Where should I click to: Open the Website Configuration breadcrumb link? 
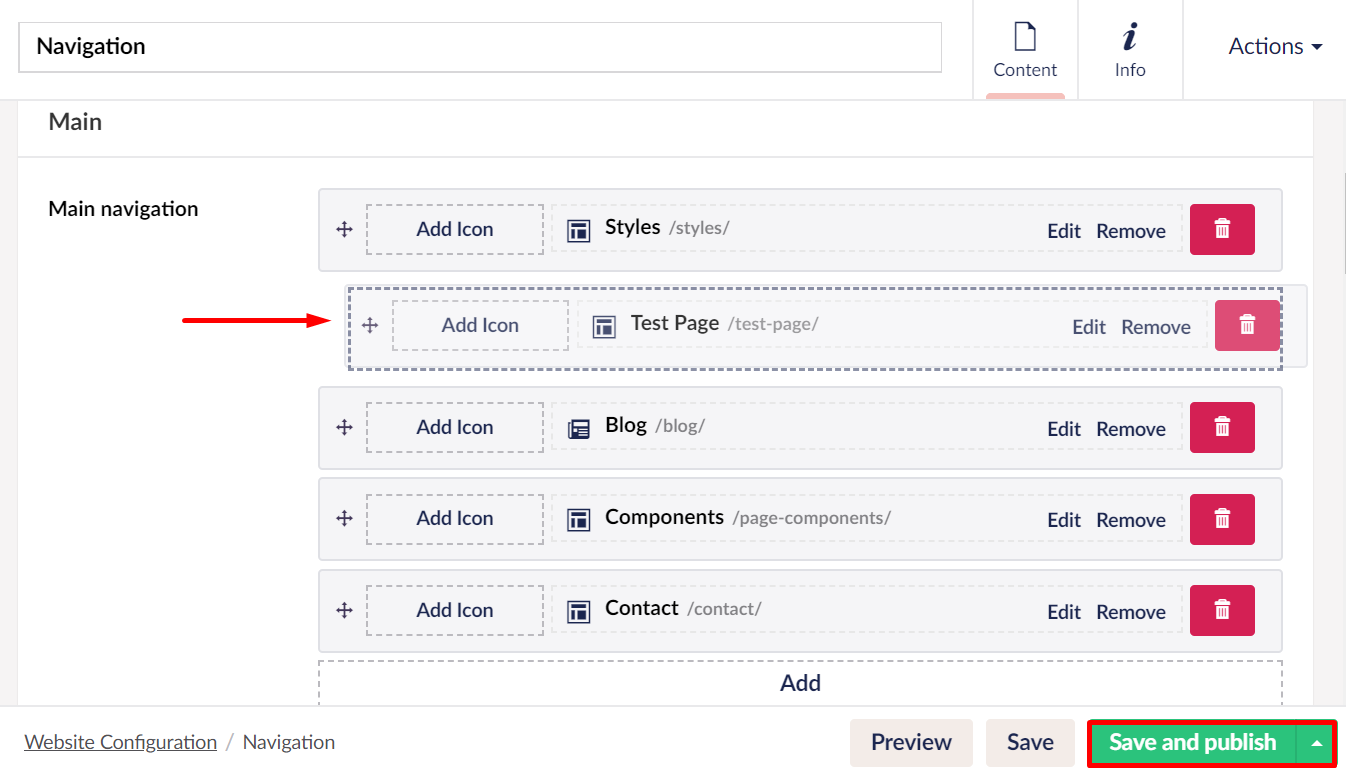pyautogui.click(x=120, y=742)
